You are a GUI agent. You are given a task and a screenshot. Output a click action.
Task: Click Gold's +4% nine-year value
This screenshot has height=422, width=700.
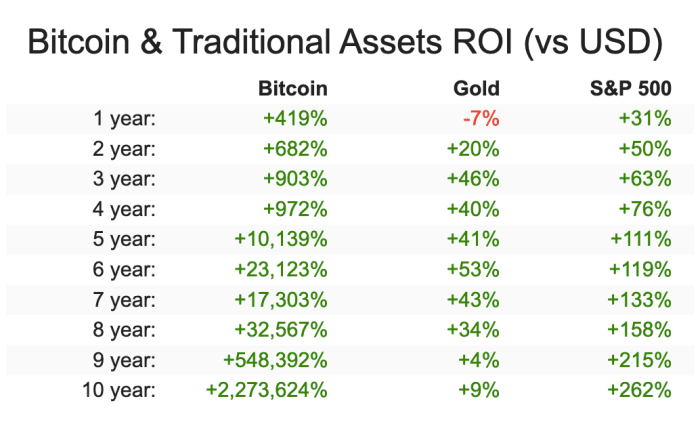tap(479, 359)
